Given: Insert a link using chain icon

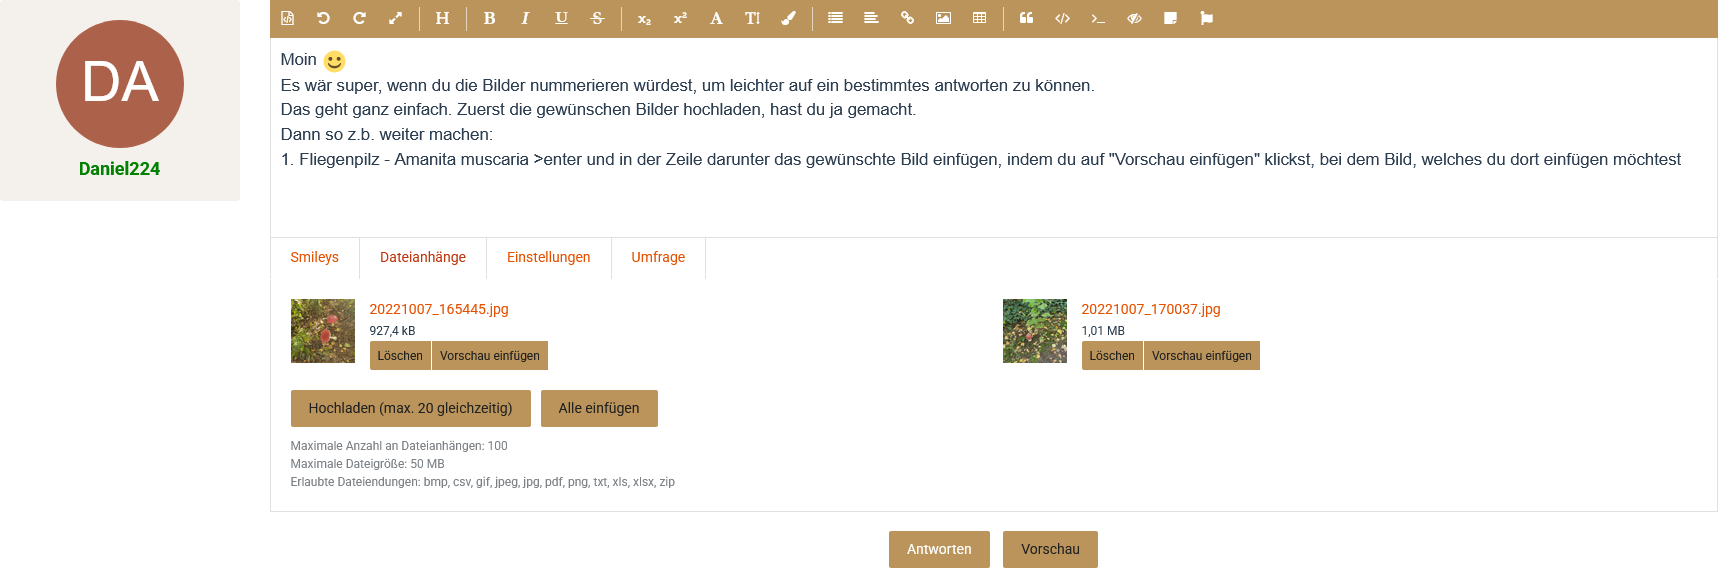Looking at the screenshot, I should [x=907, y=18].
